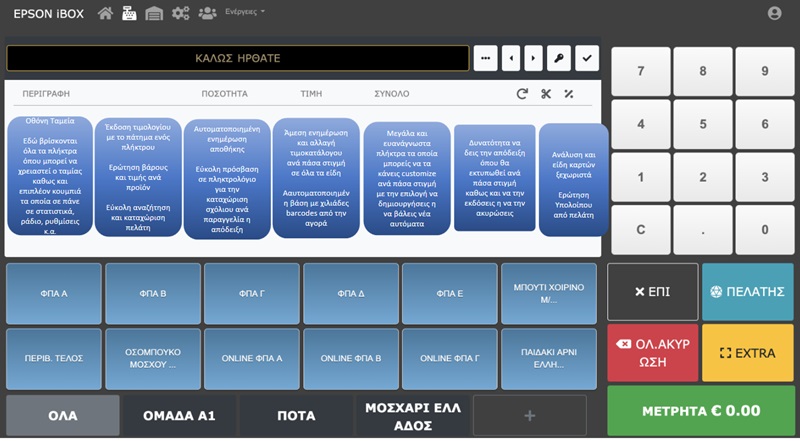Screen dimensions: 800x441
Task: Open the cash register icon
Action: (129, 13)
